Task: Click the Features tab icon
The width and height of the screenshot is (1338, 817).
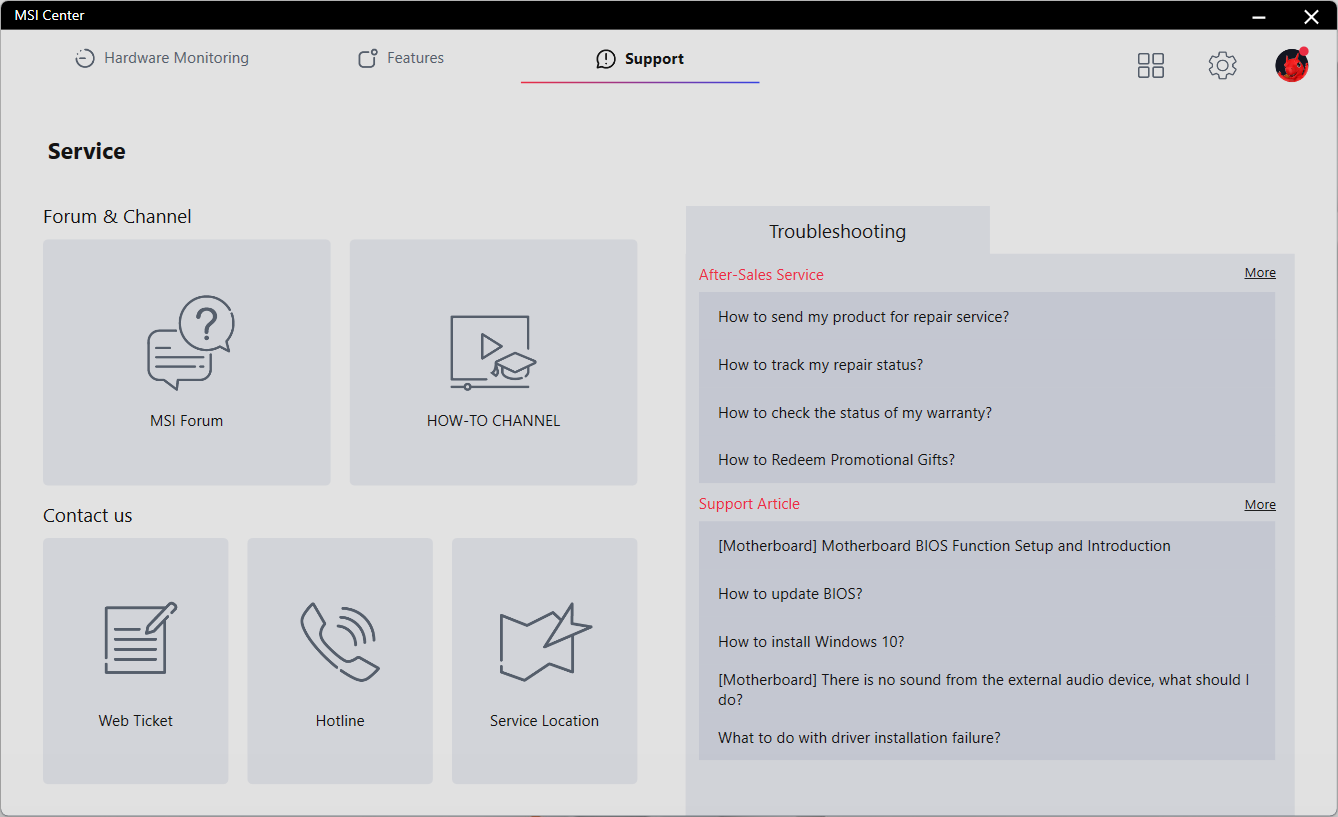Action: coord(368,59)
